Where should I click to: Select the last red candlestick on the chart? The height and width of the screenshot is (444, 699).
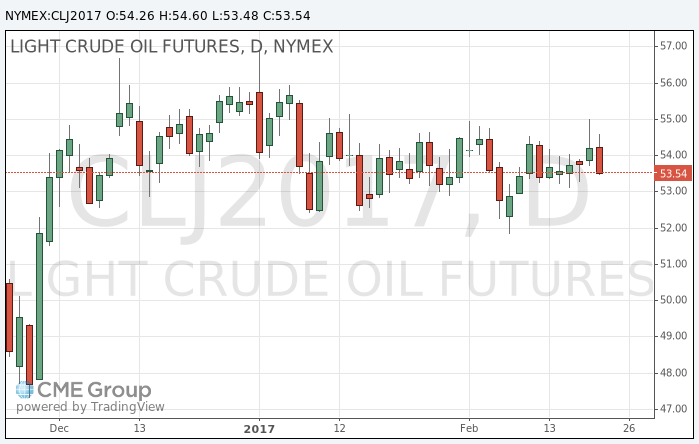599,160
